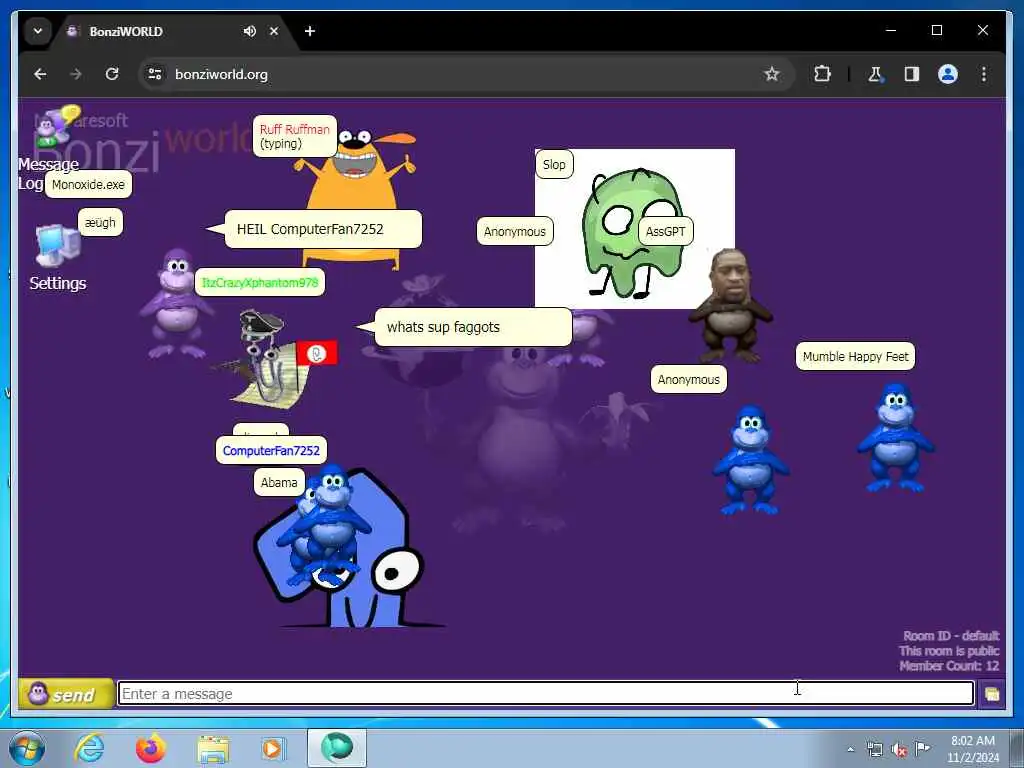1024x768 pixels.
Task: Launch Firefox from the taskbar
Action: [150, 748]
